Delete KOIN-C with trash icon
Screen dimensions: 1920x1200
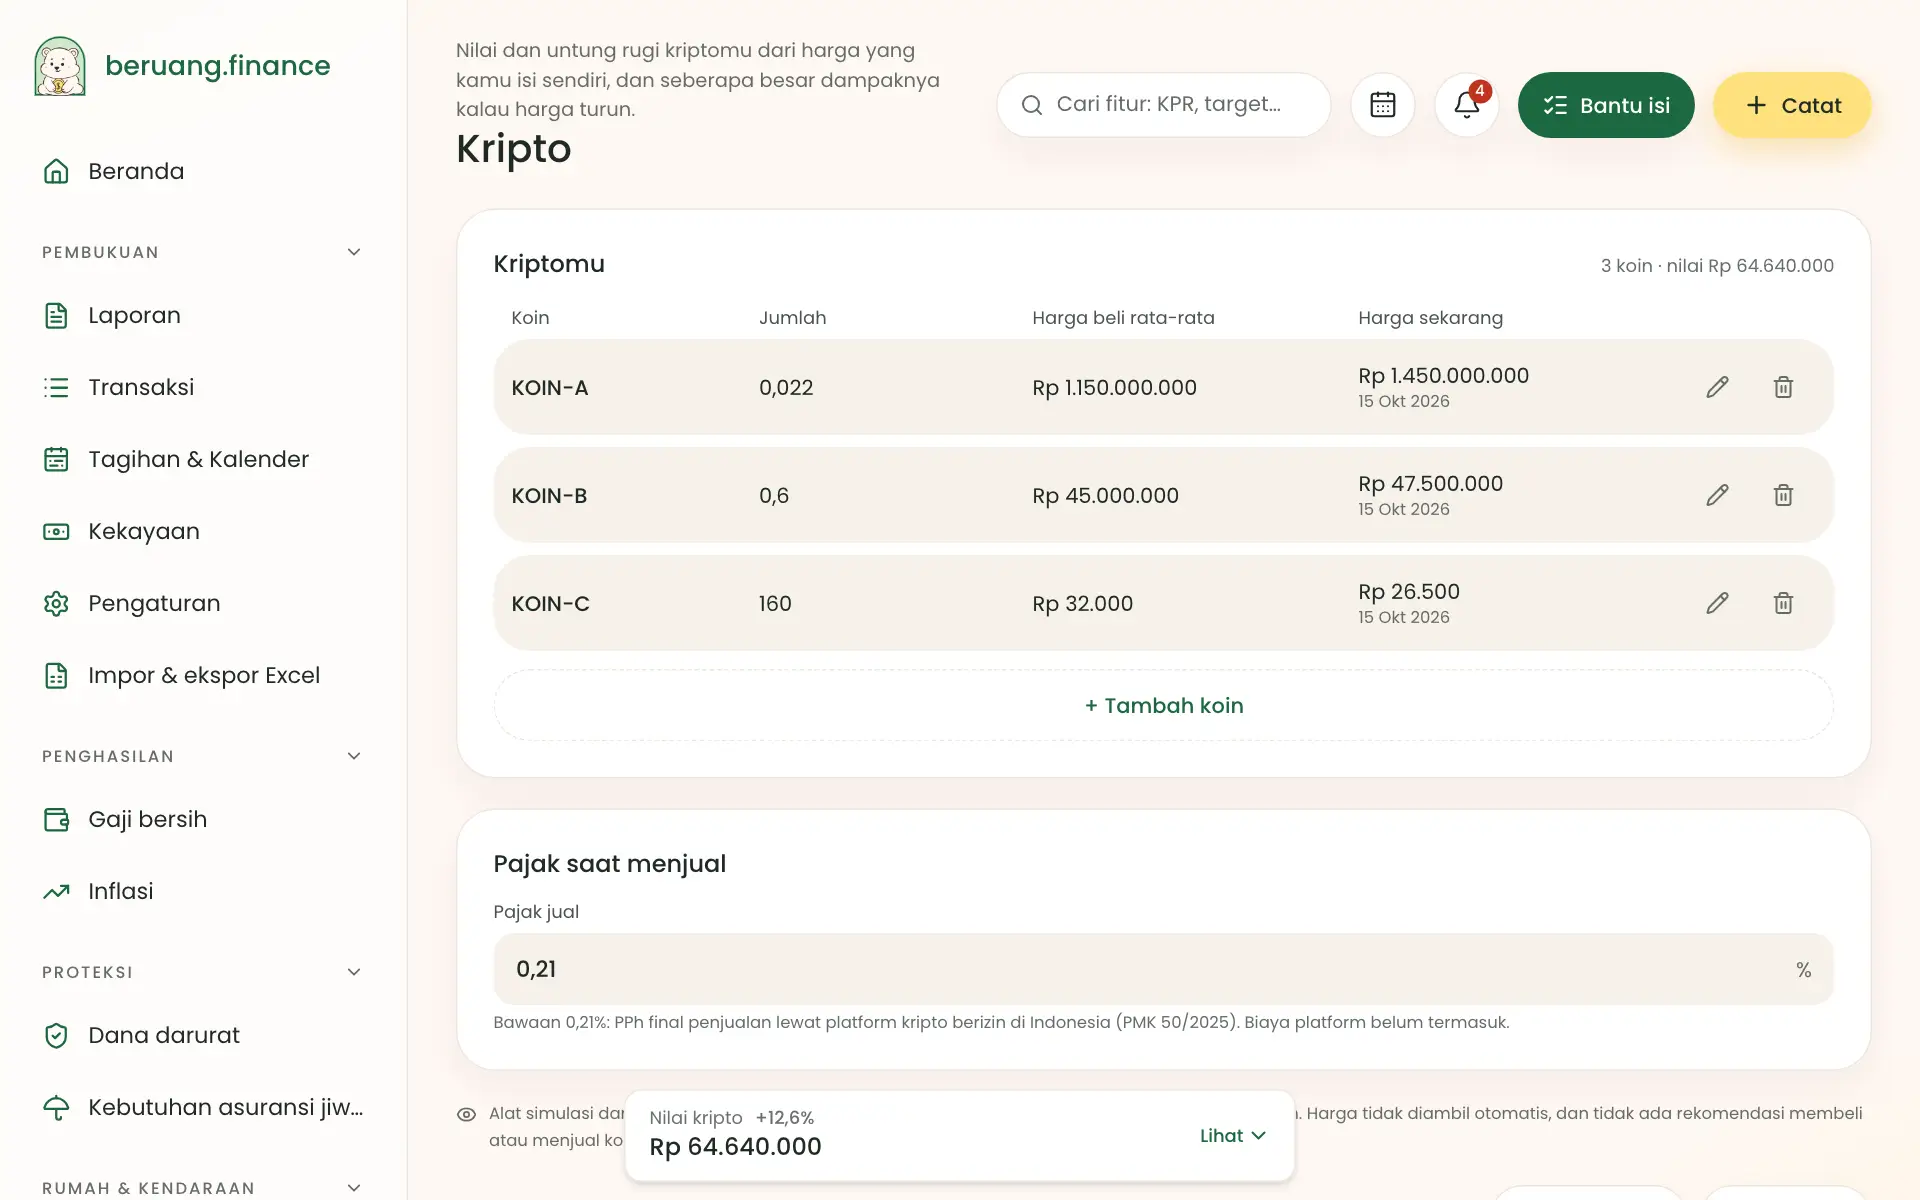pos(1783,603)
